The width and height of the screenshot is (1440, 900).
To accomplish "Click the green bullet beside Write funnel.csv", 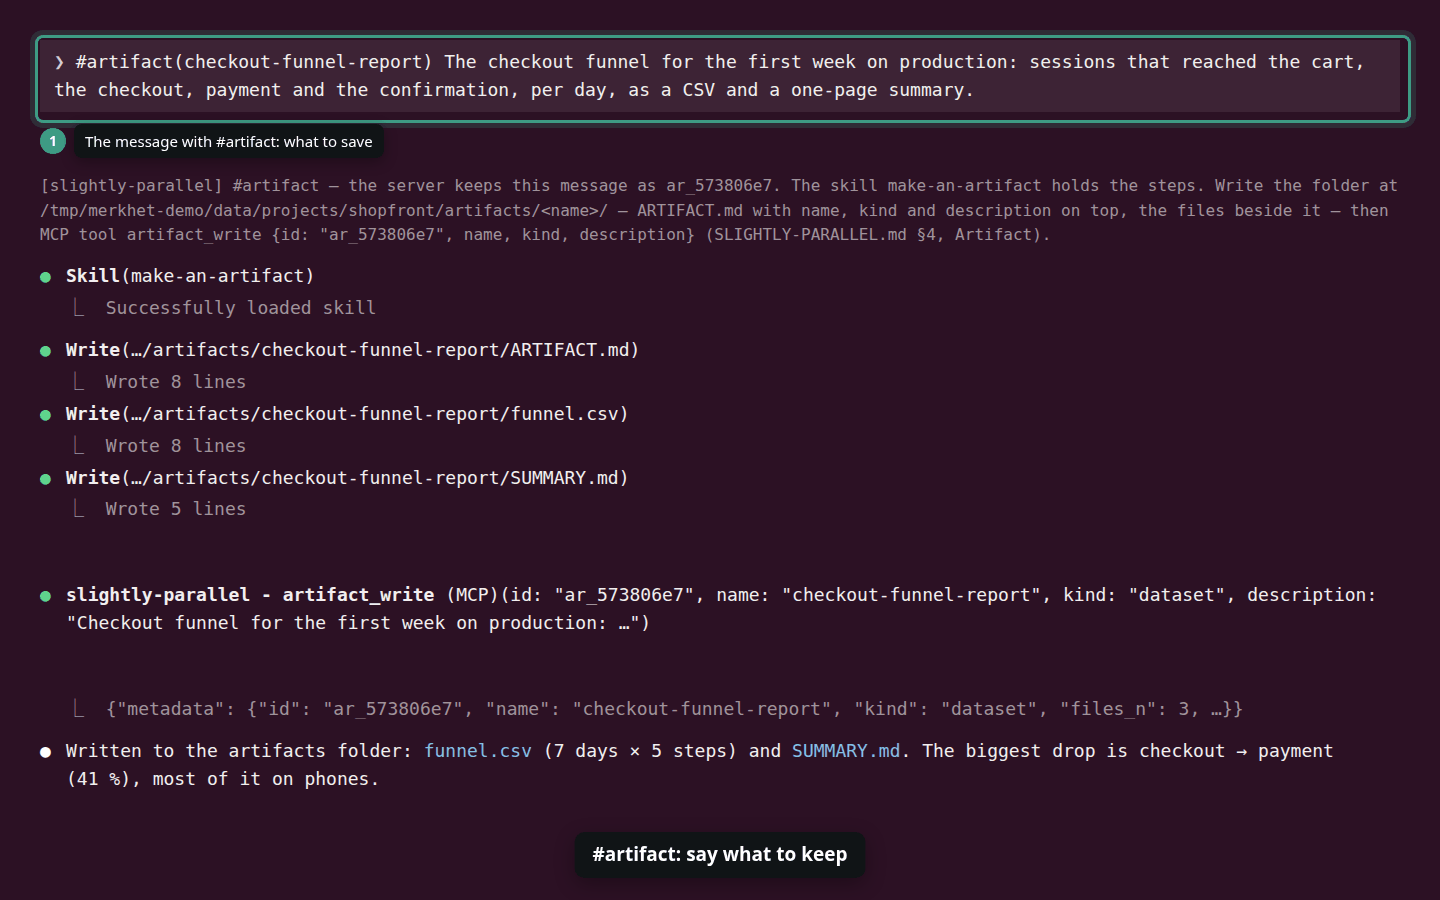I will (x=45, y=415).
